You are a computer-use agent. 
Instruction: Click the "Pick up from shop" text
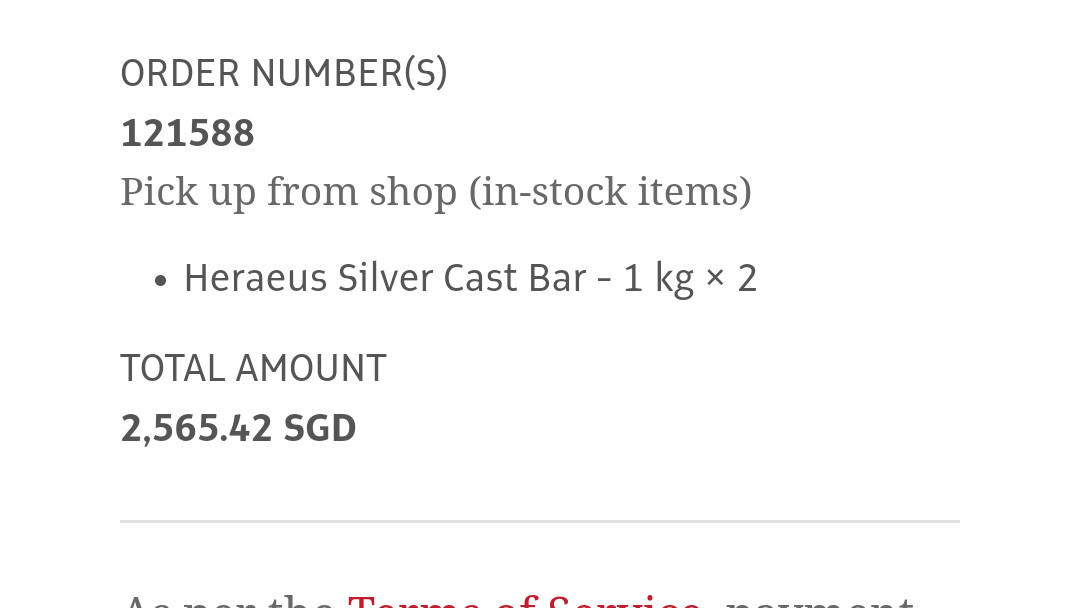289,191
